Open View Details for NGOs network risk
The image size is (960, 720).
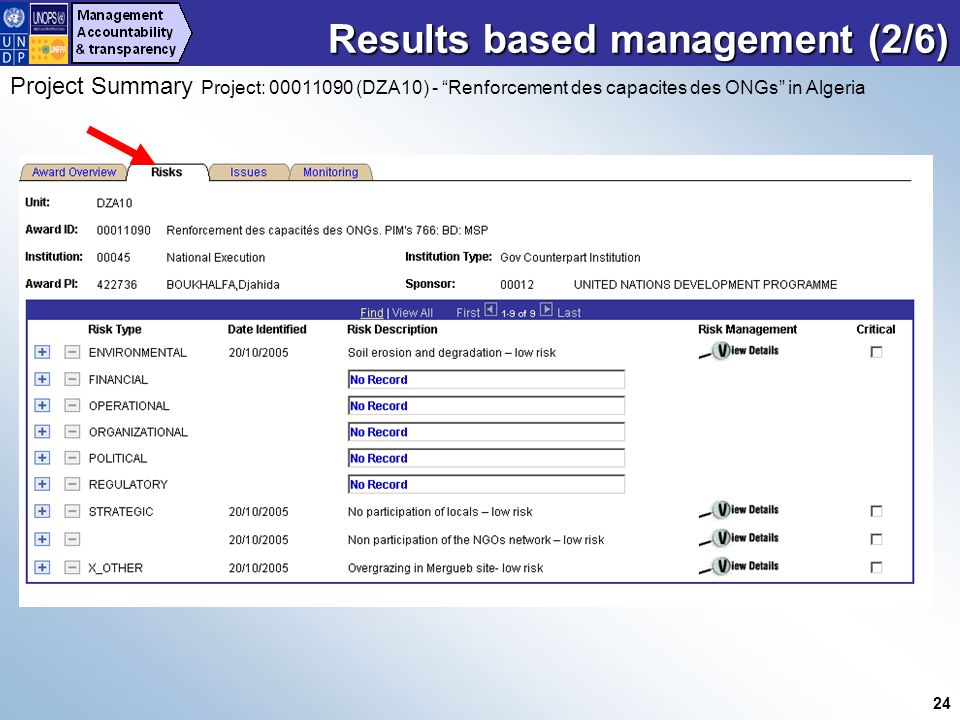739,538
